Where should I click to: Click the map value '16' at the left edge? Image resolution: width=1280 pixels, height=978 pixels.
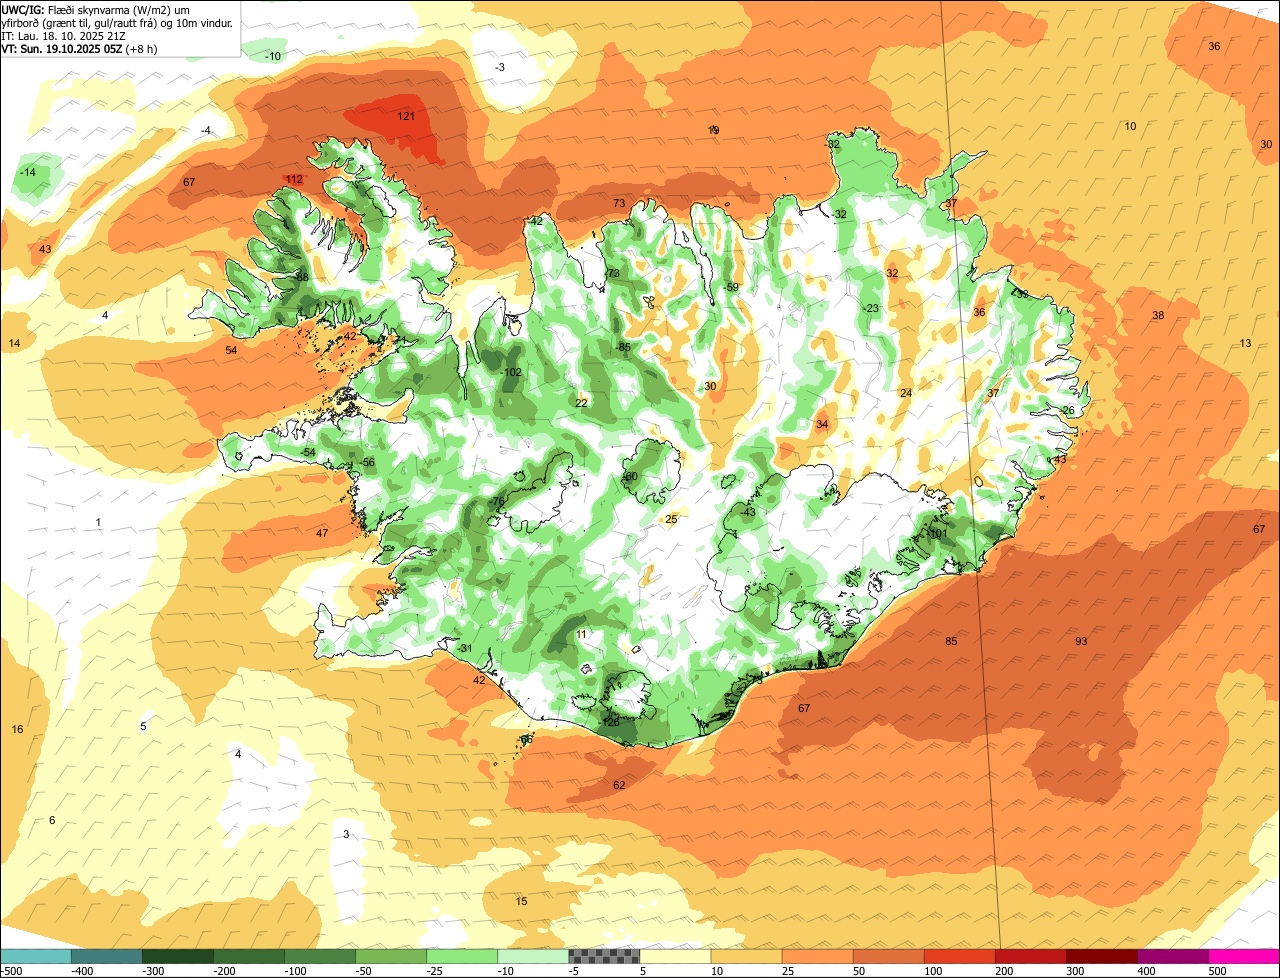coord(17,729)
